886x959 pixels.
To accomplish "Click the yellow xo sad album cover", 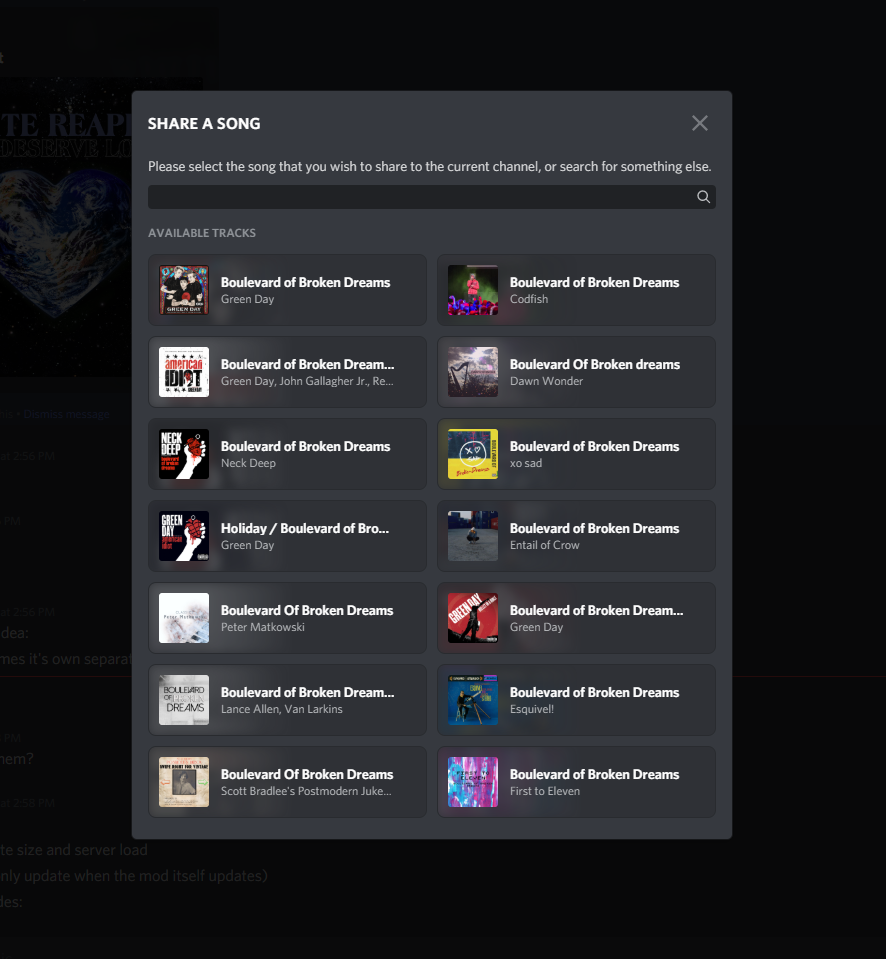I will click(x=473, y=454).
